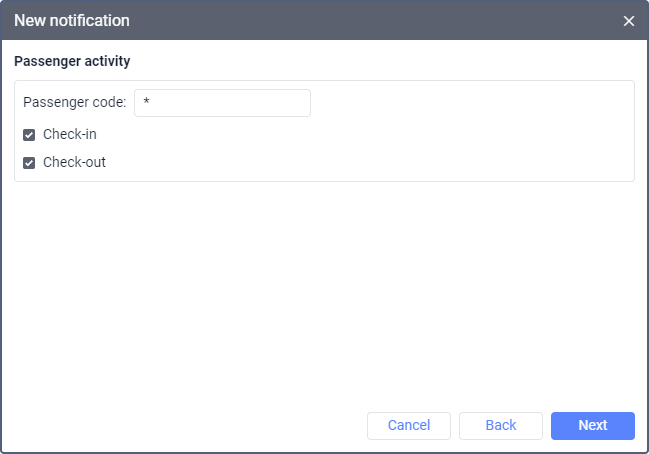Click the Check-in label text
The height and width of the screenshot is (454, 649).
[x=69, y=134]
